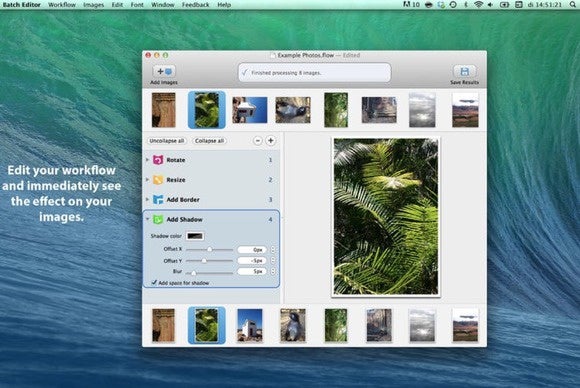The width and height of the screenshot is (580, 388).
Task: Click the pink Rotate step icon
Action: (x=158, y=160)
